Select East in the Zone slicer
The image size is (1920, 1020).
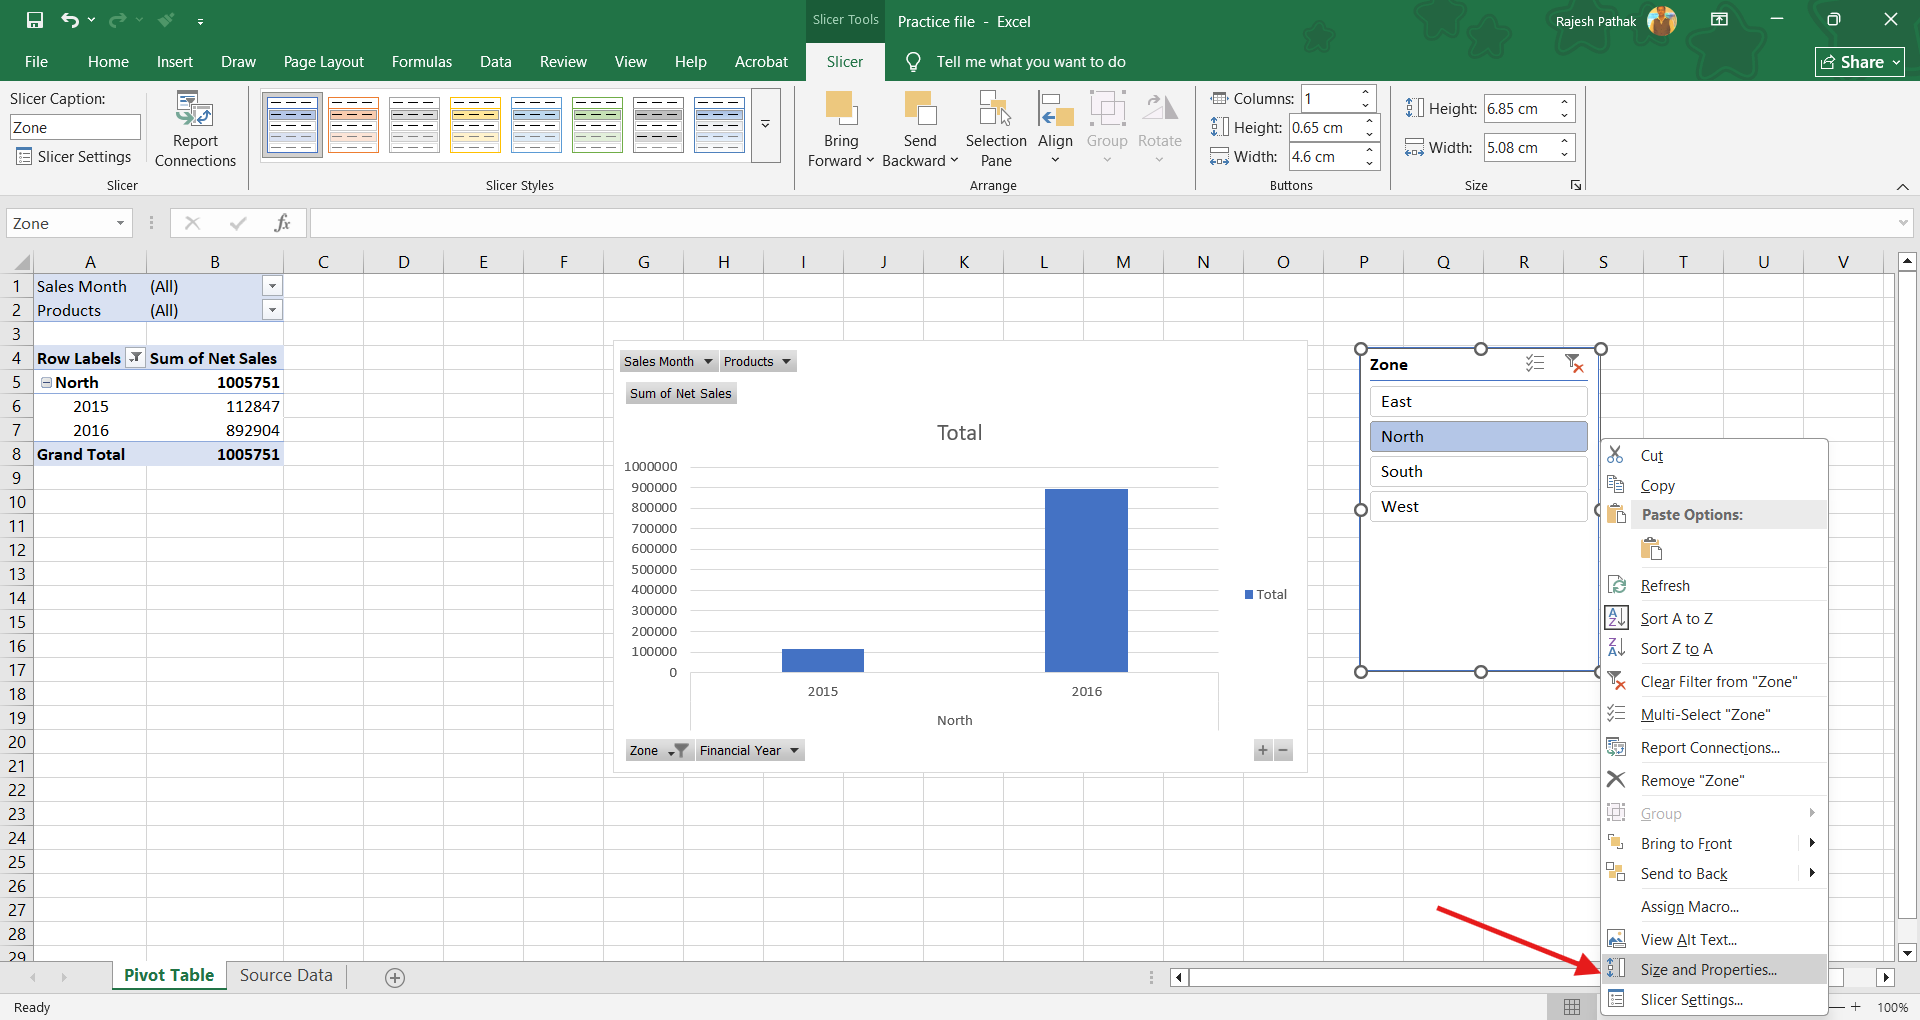[x=1477, y=402]
